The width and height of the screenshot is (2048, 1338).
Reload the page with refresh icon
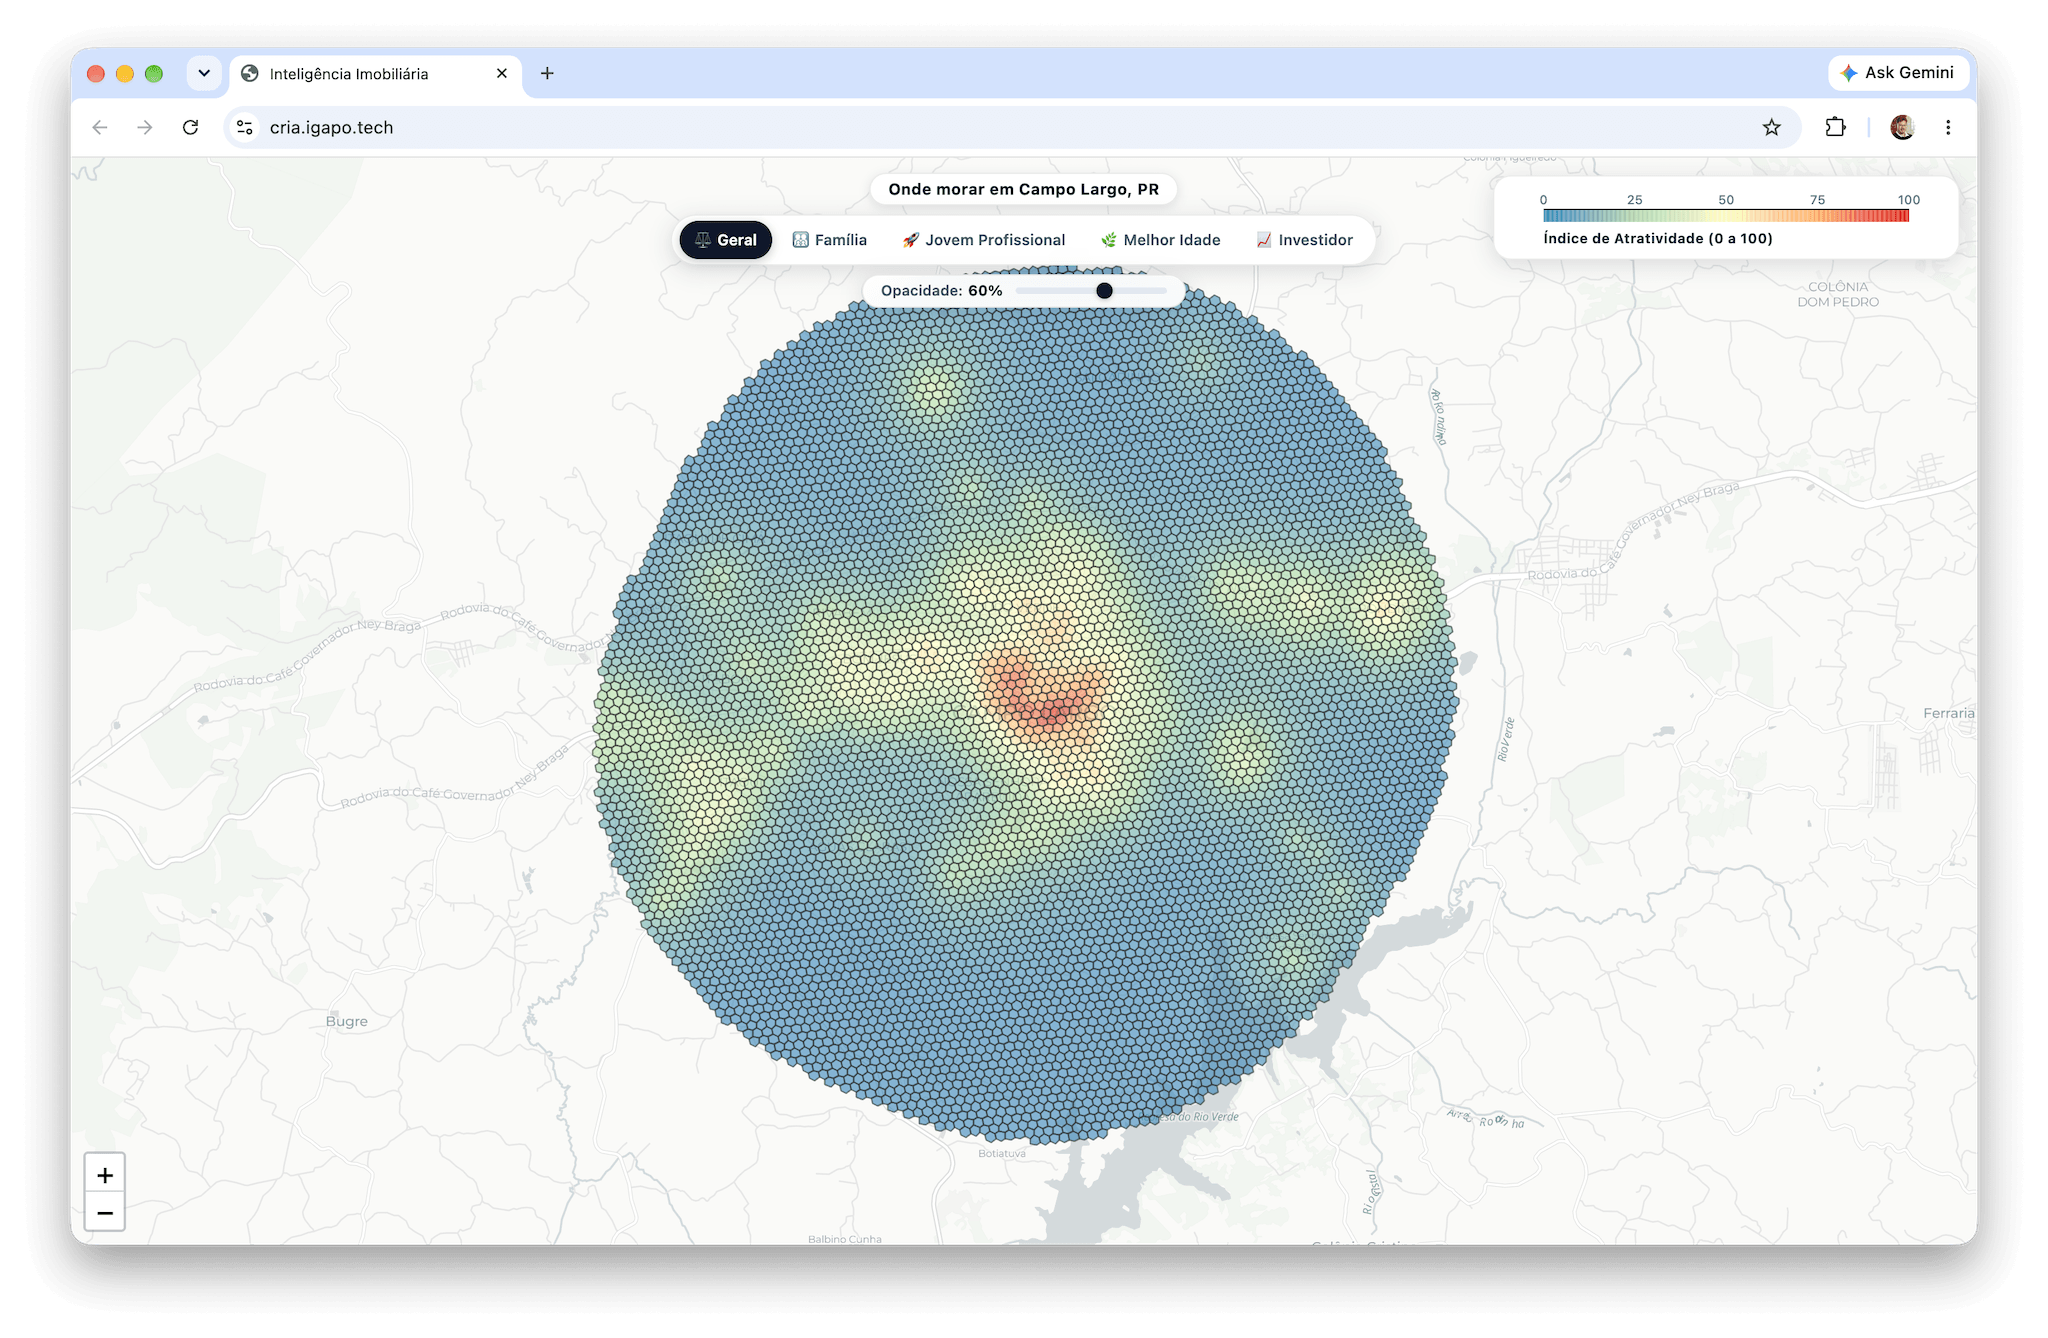coord(190,127)
